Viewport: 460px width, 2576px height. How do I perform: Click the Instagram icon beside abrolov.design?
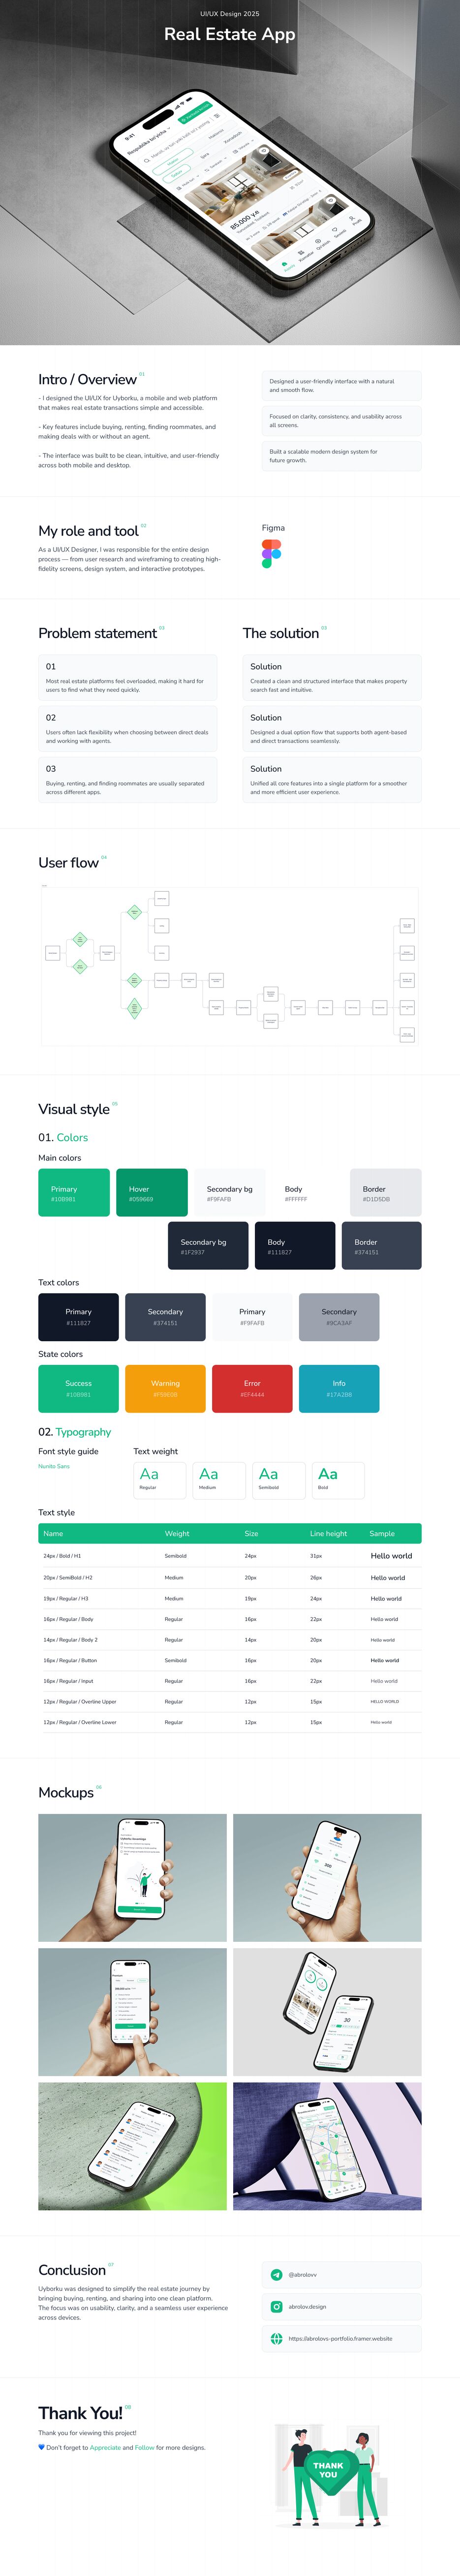[277, 2306]
